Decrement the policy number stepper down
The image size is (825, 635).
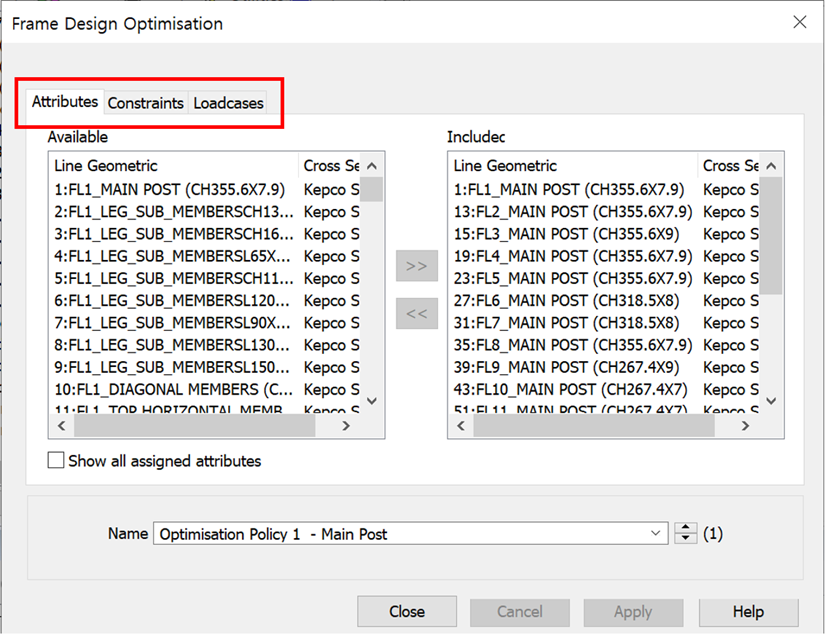point(685,539)
